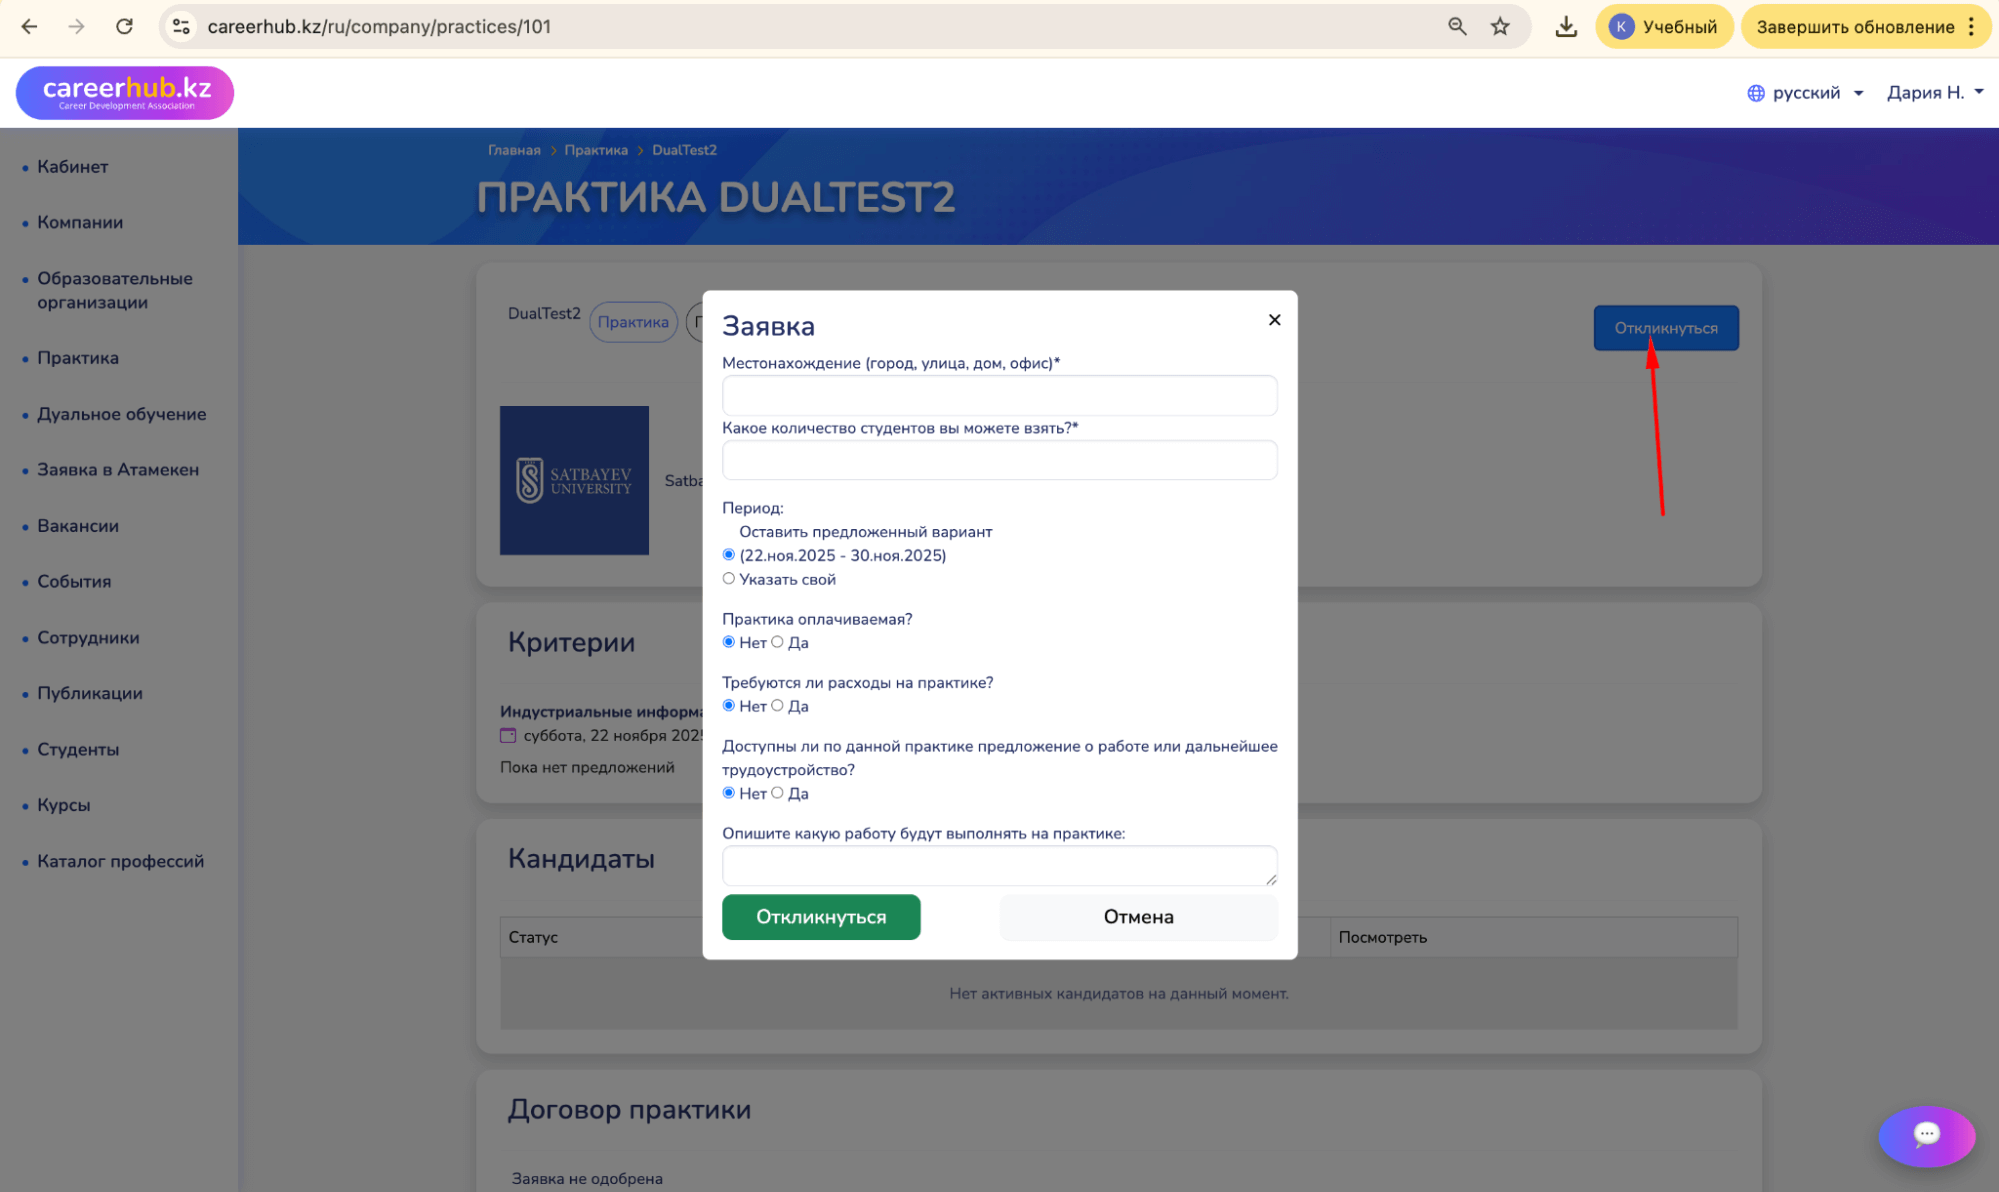
Task: Click the browser reload icon
Action: pos(124,27)
